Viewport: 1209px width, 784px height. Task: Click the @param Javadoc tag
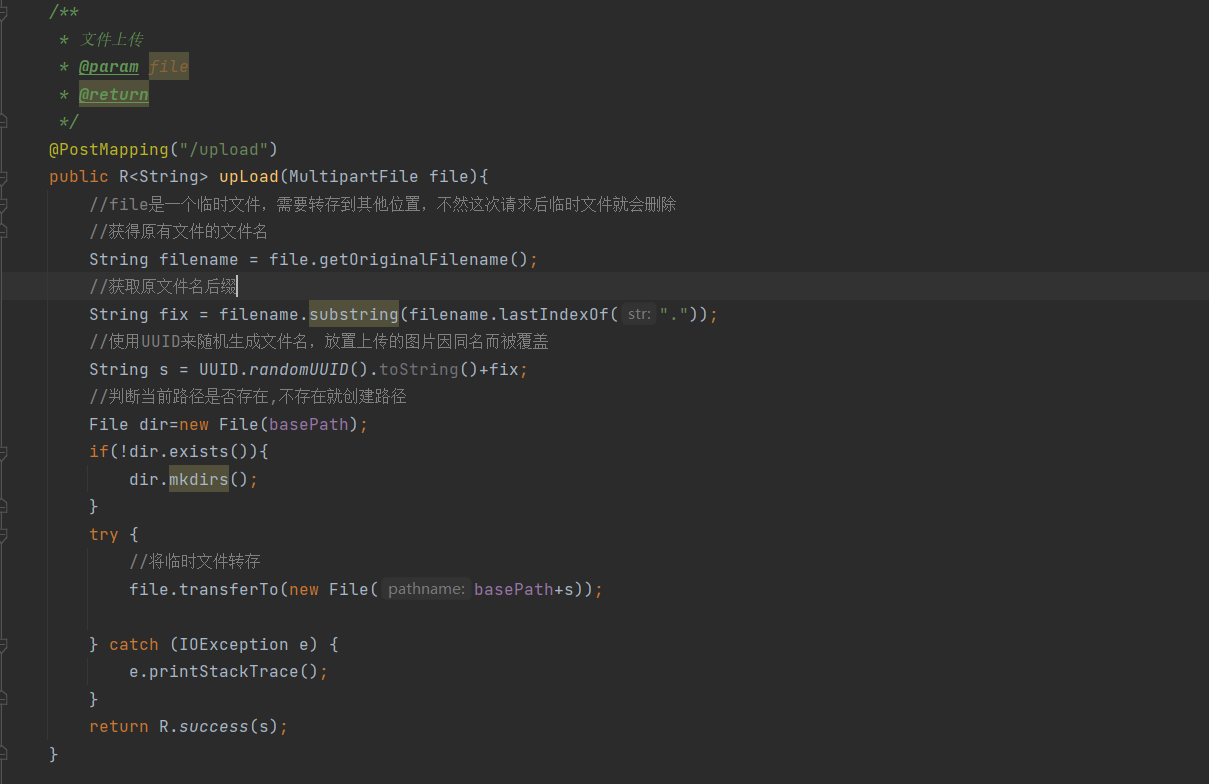109,67
